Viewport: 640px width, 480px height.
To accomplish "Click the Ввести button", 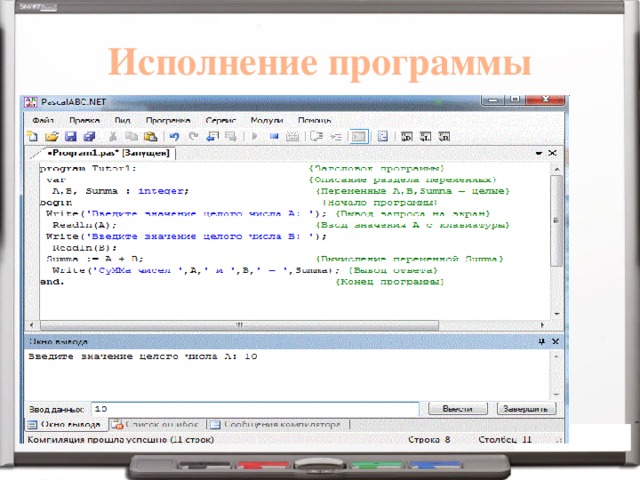I will click(458, 409).
